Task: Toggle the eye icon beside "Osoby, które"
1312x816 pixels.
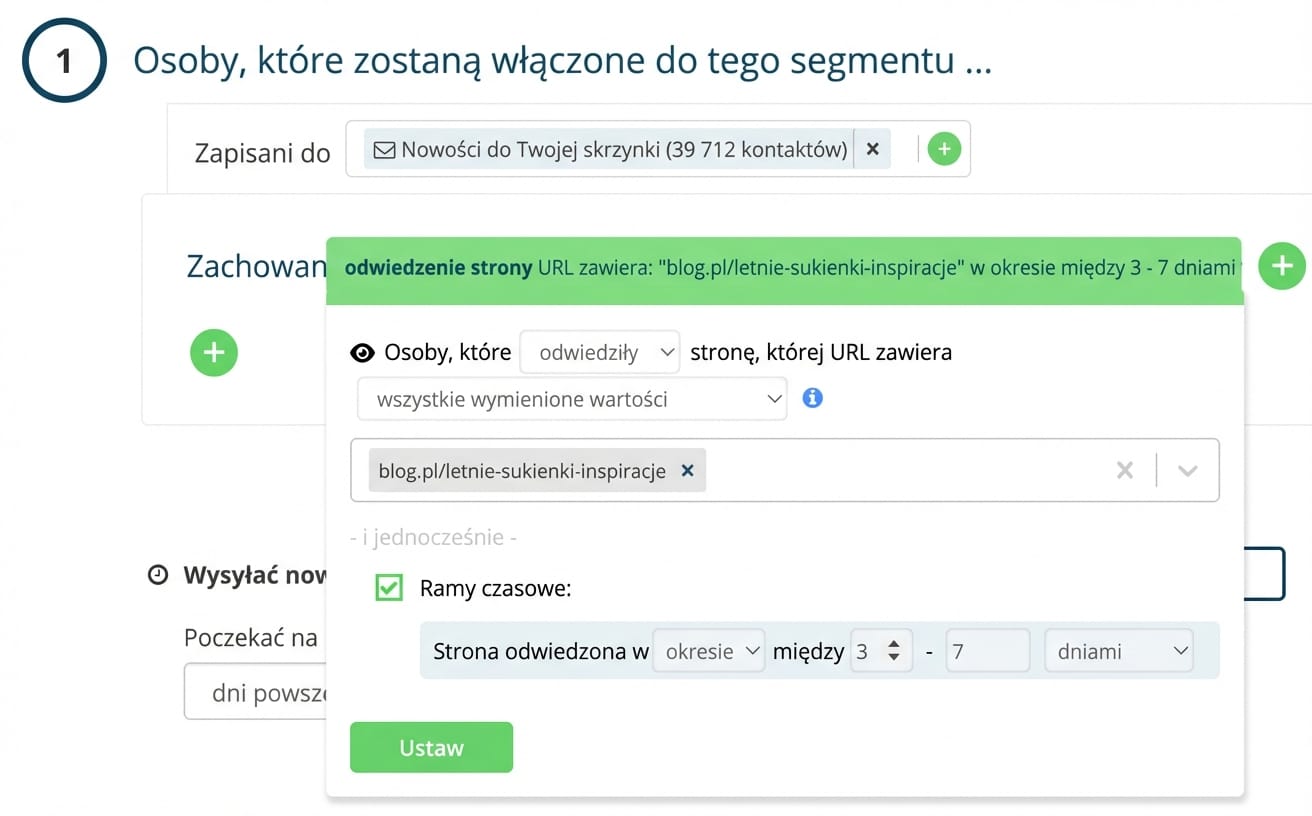Action: pyautogui.click(x=363, y=352)
